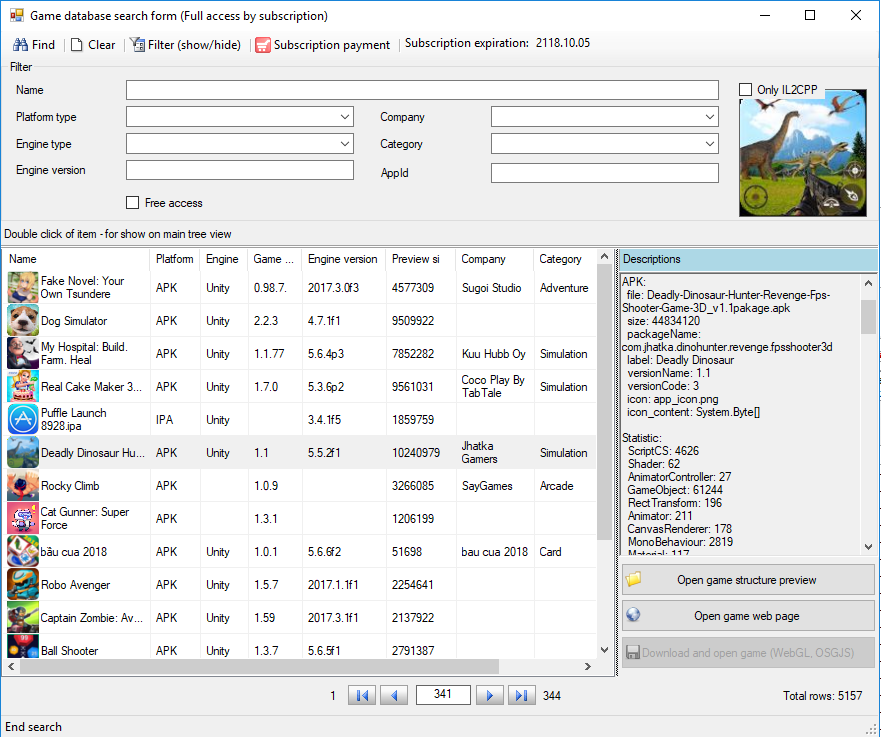Jump to the last results page

pyautogui.click(x=521, y=696)
